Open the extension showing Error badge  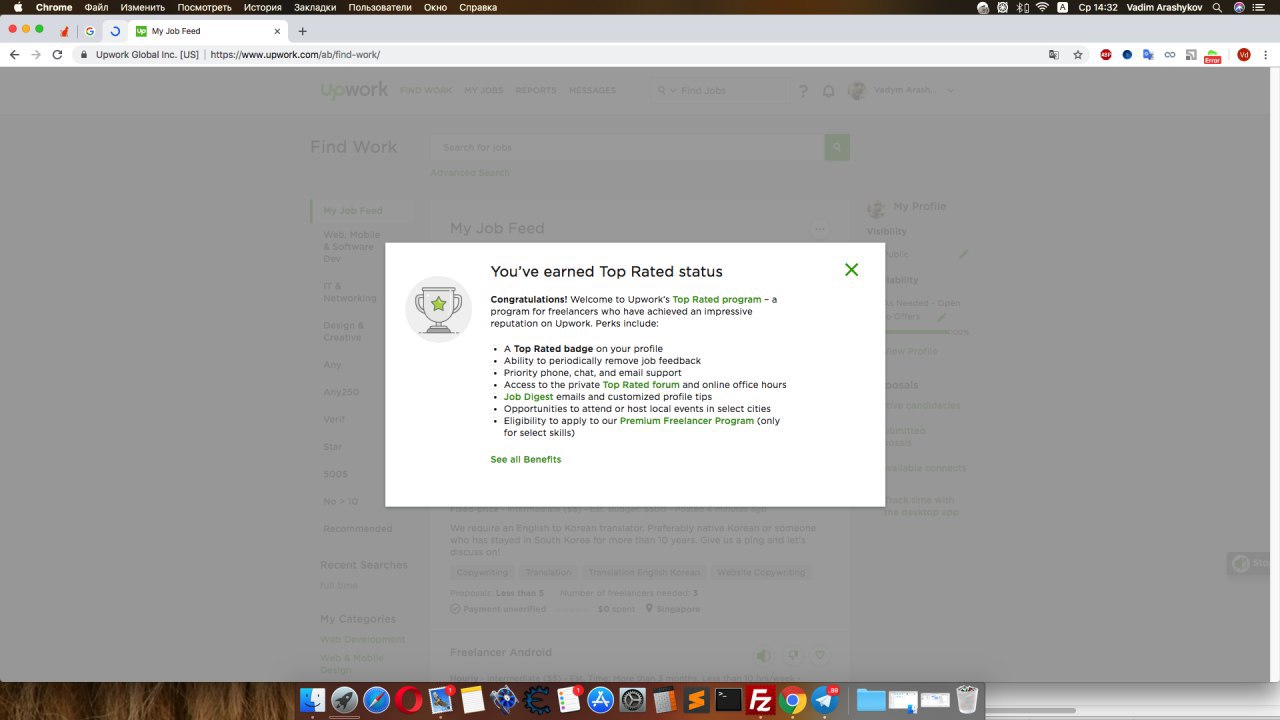click(1212, 56)
